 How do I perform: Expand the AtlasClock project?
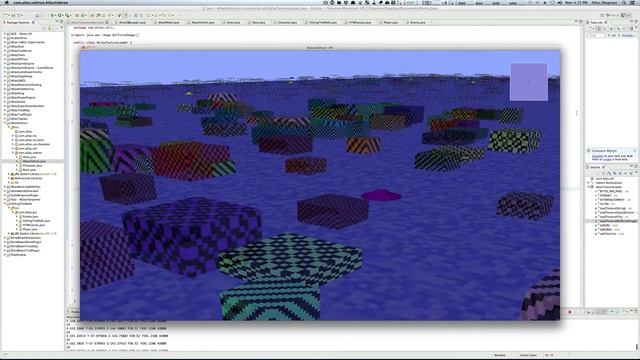coord(5,55)
